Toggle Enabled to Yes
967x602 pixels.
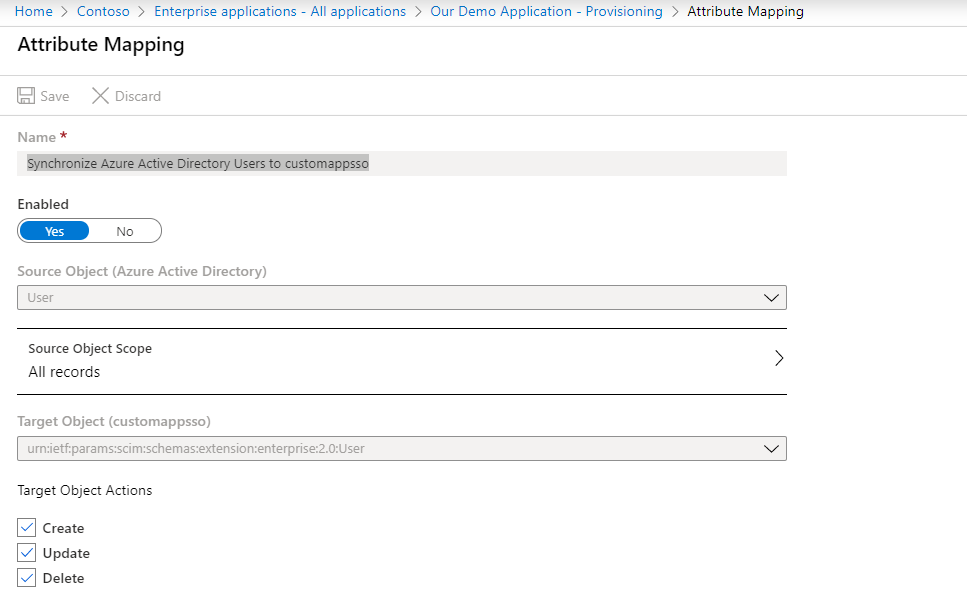coord(55,231)
